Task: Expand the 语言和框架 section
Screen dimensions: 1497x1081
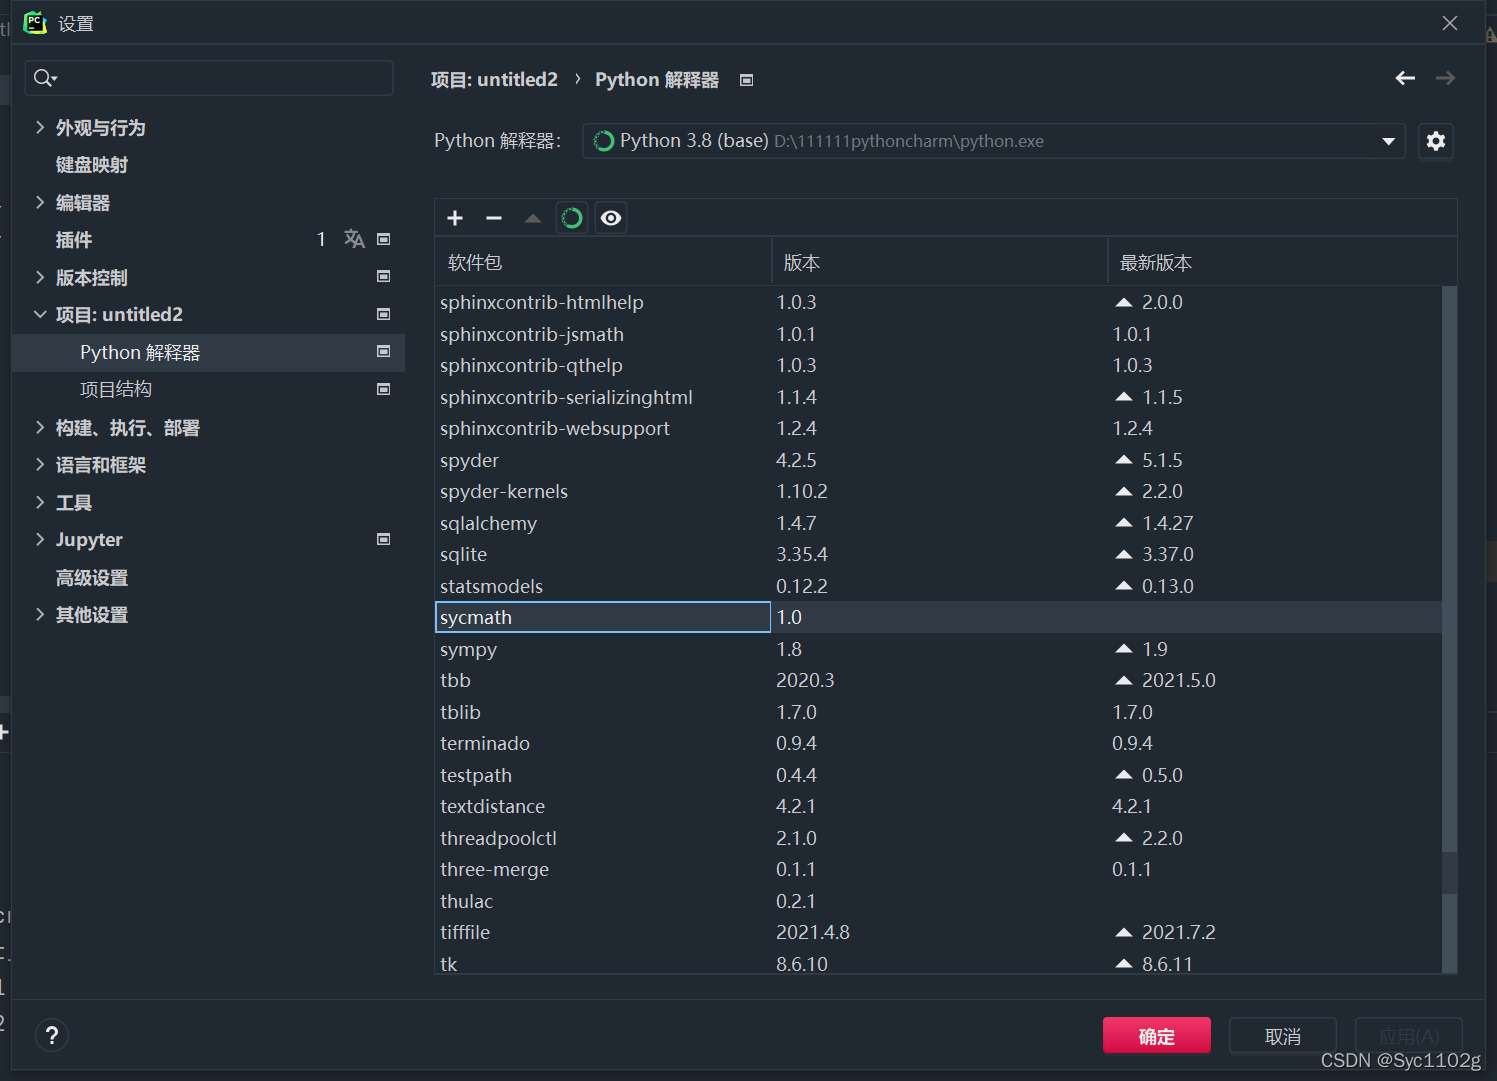Action: coord(40,464)
